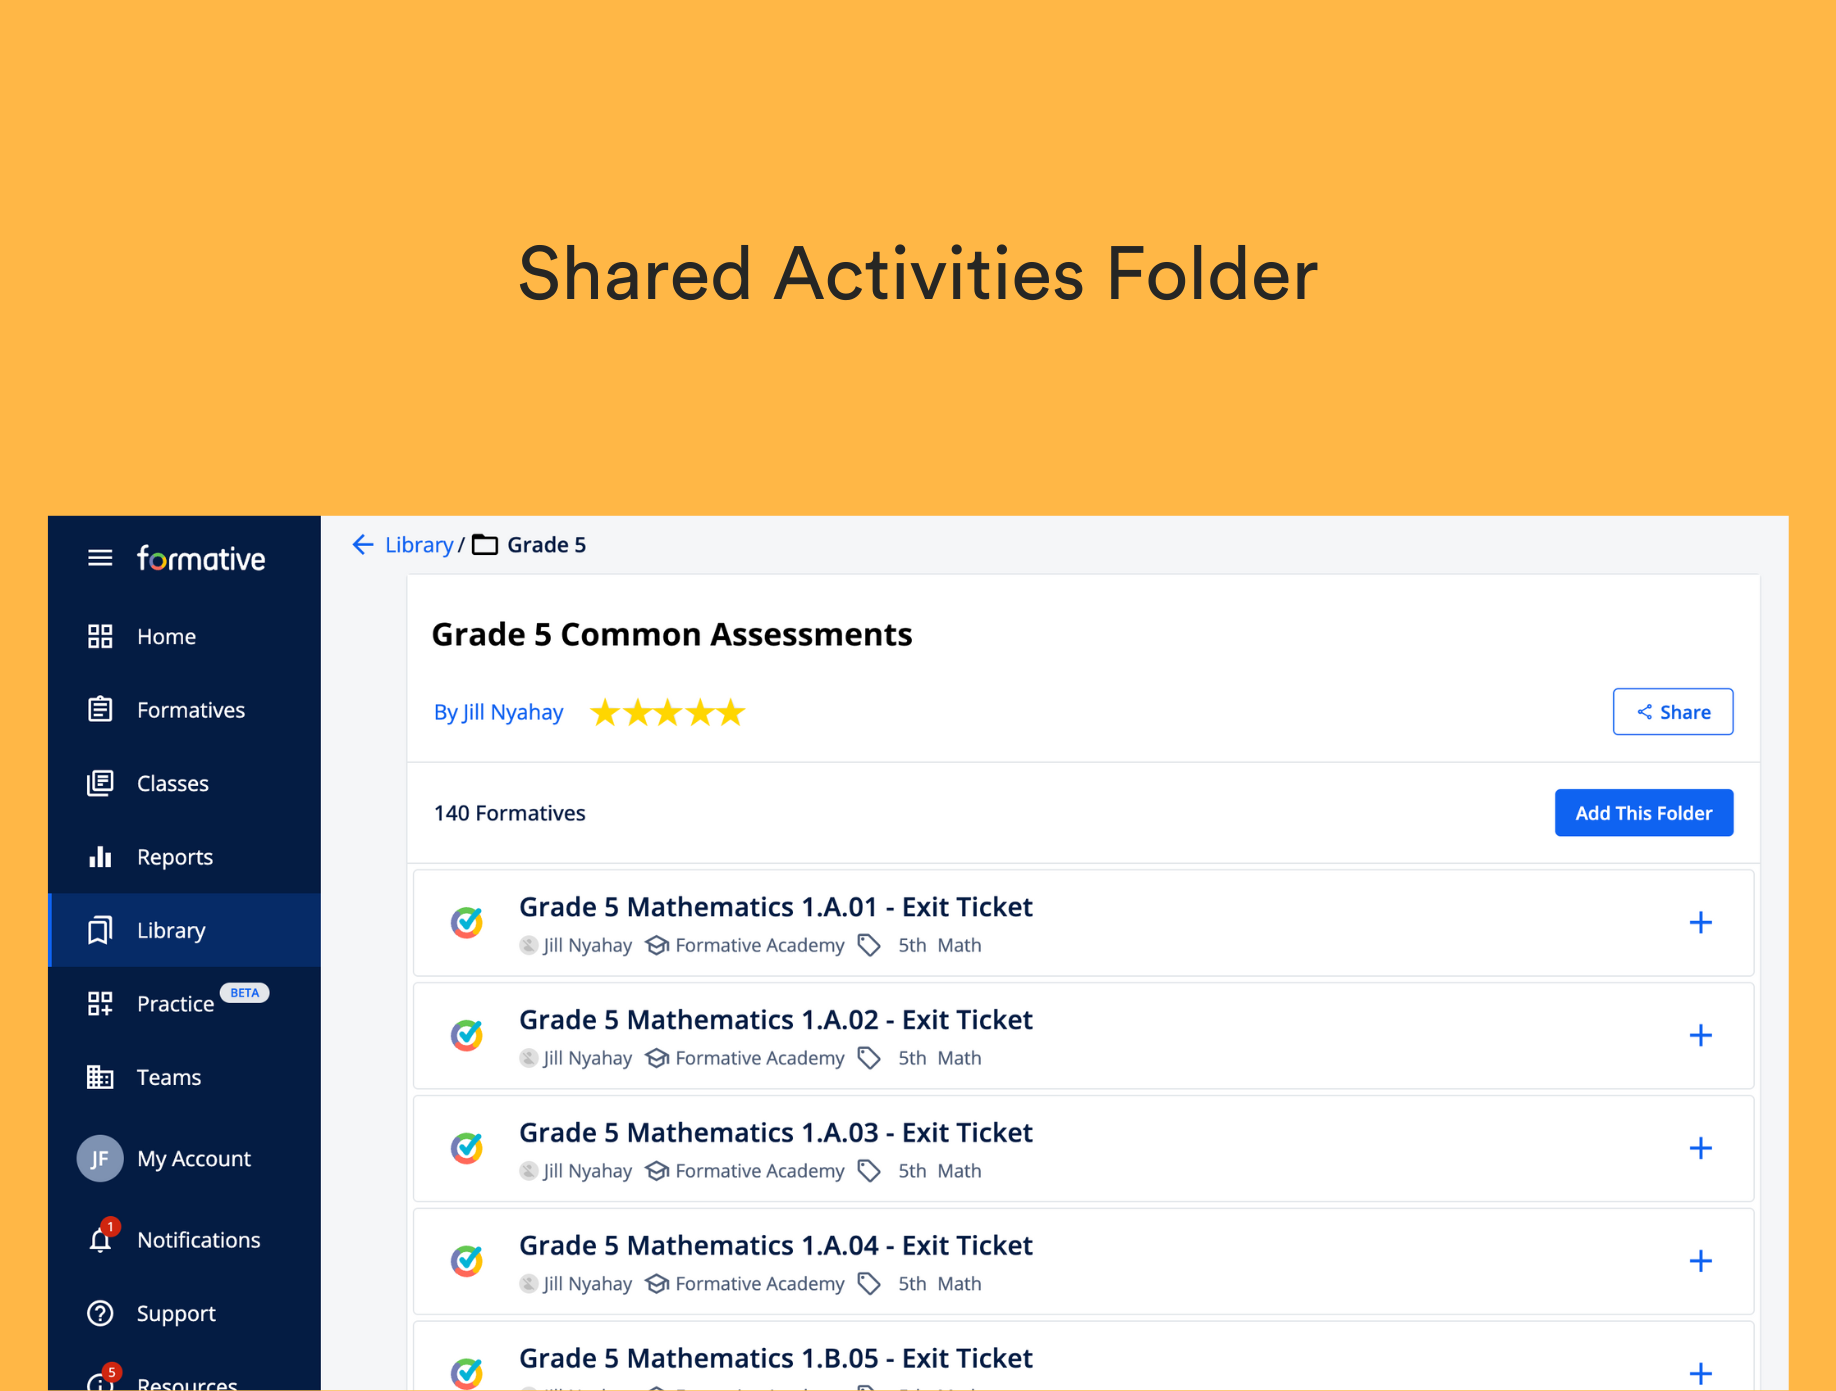Open the Classes section

[x=172, y=783]
